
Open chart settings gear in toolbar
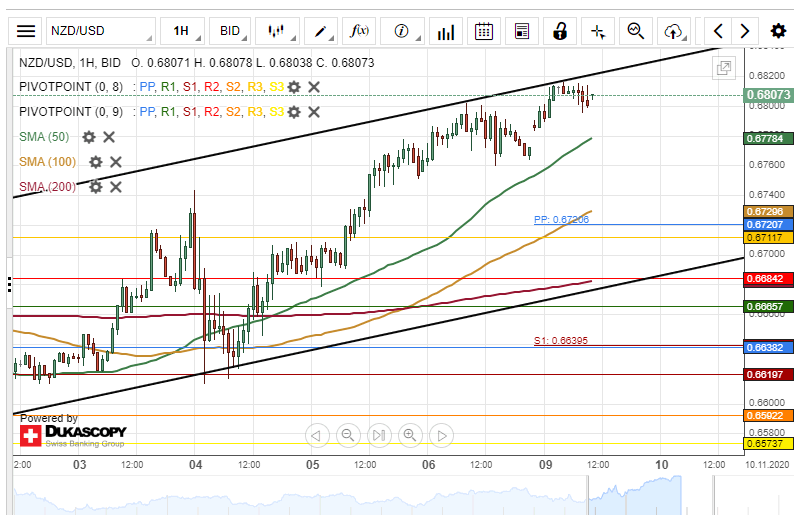pyautogui.click(x=778, y=31)
